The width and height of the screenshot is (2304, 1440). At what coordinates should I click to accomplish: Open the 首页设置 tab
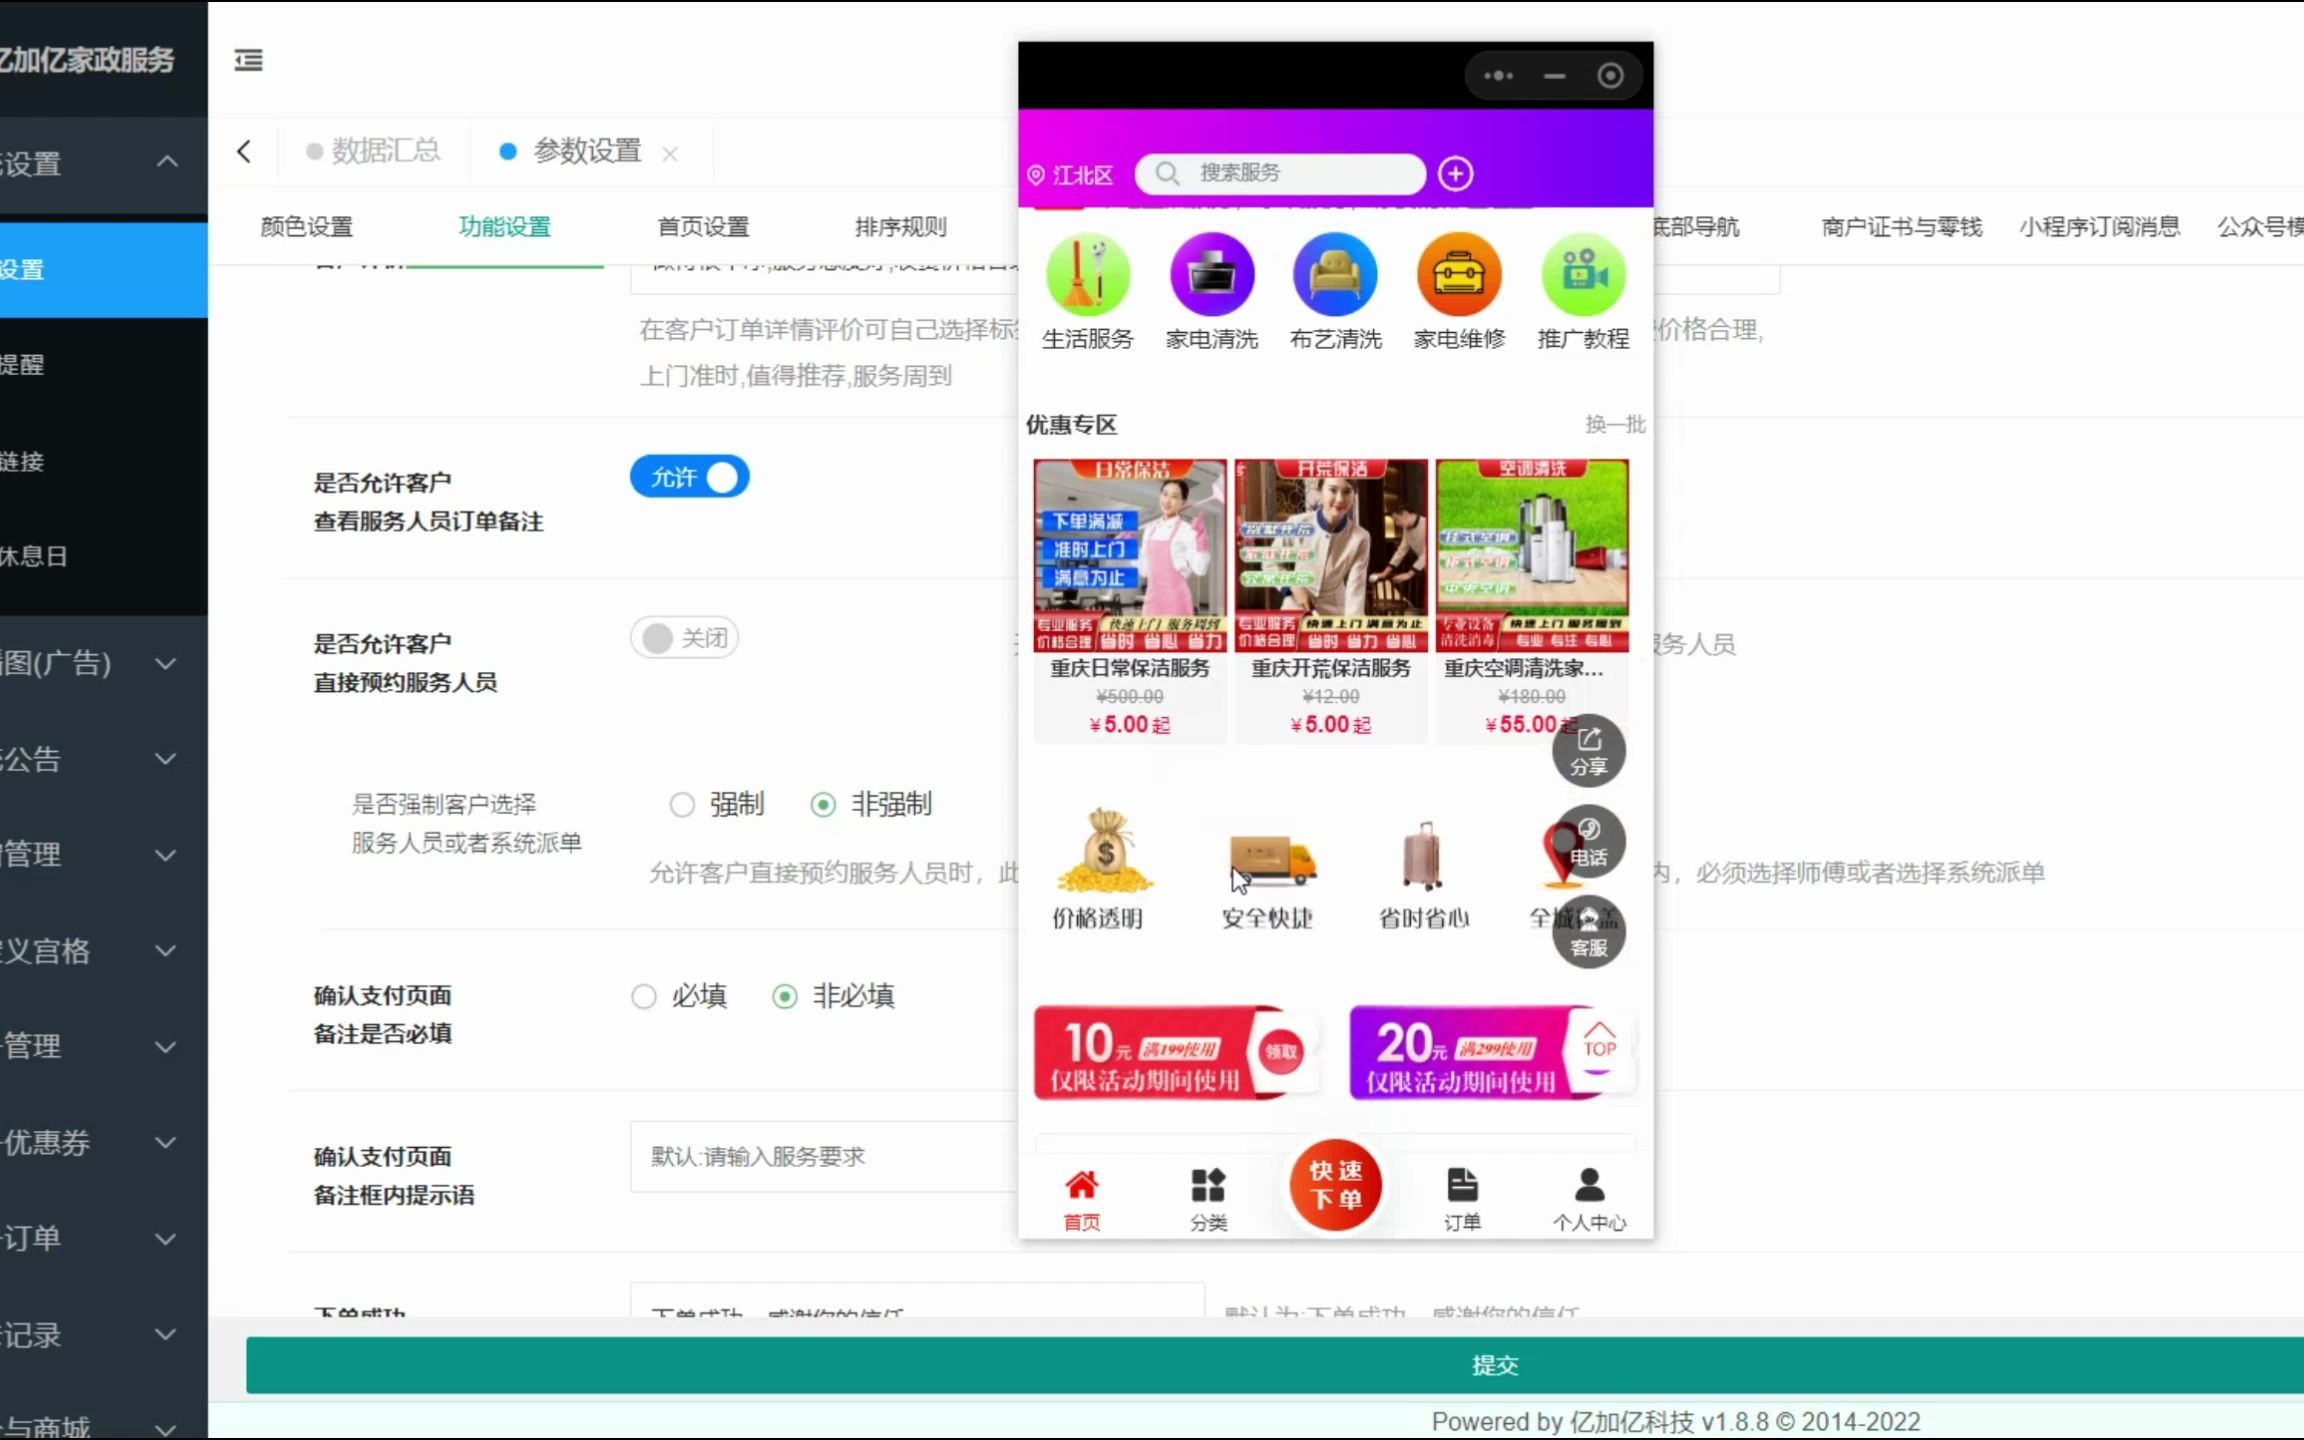click(x=703, y=227)
